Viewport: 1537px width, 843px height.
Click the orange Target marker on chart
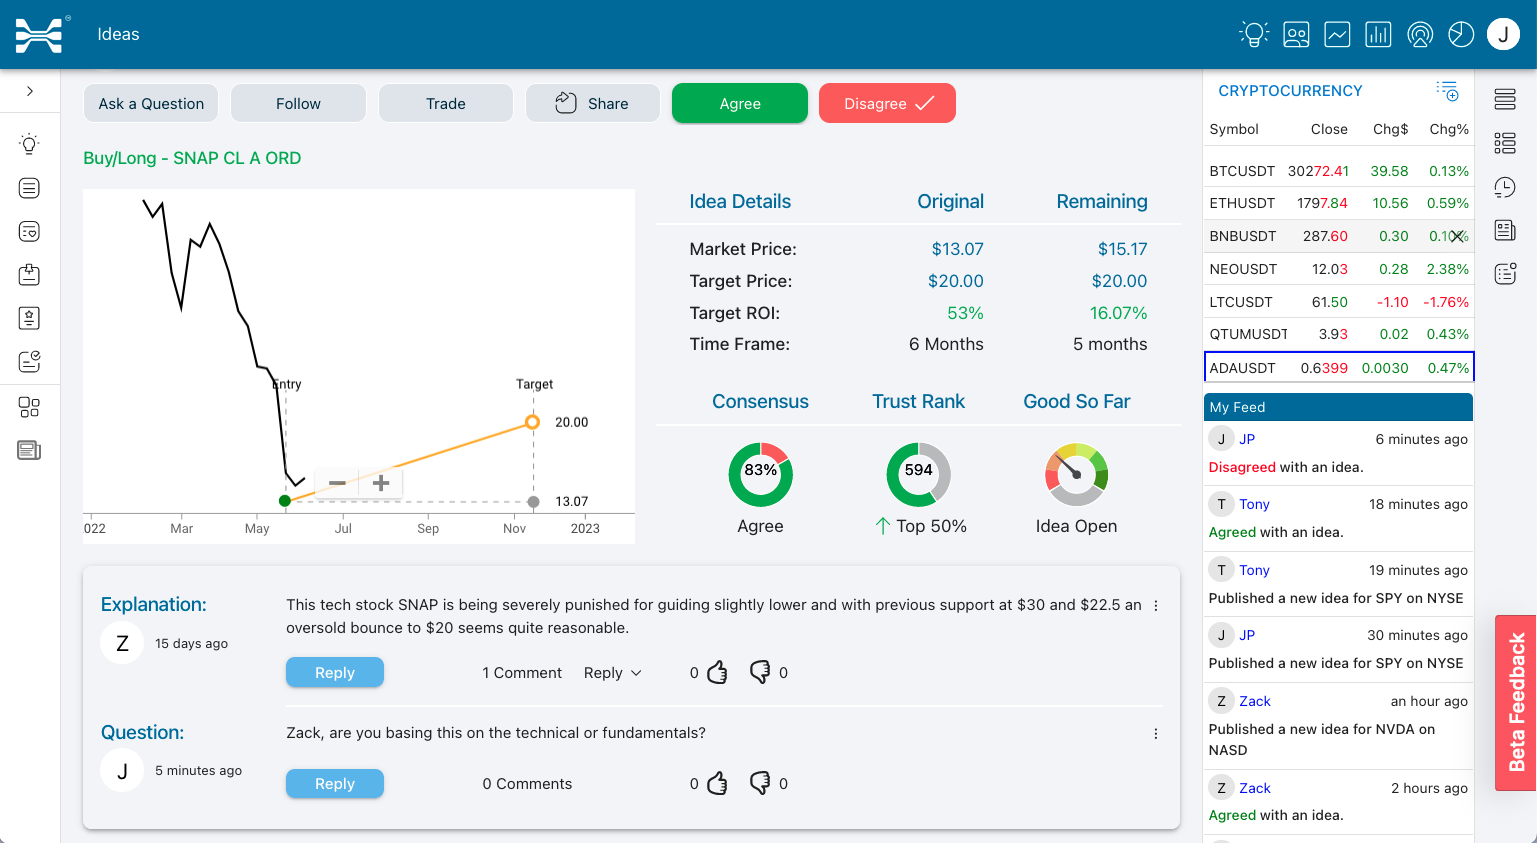(x=533, y=422)
